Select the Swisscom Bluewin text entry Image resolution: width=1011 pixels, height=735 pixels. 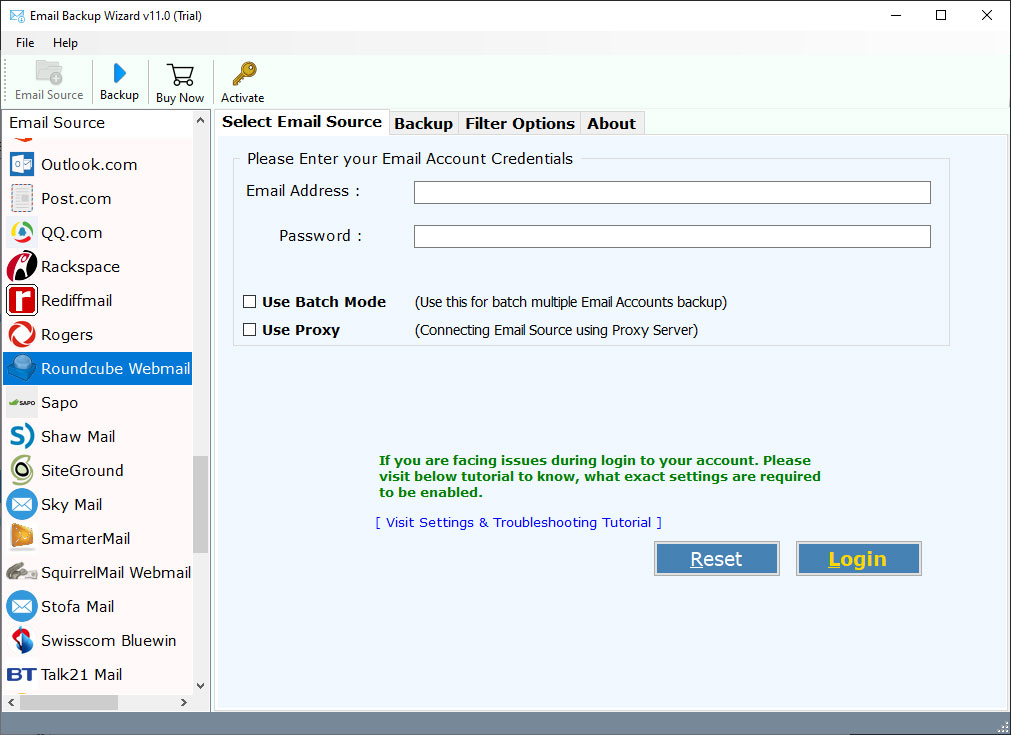pos(109,640)
